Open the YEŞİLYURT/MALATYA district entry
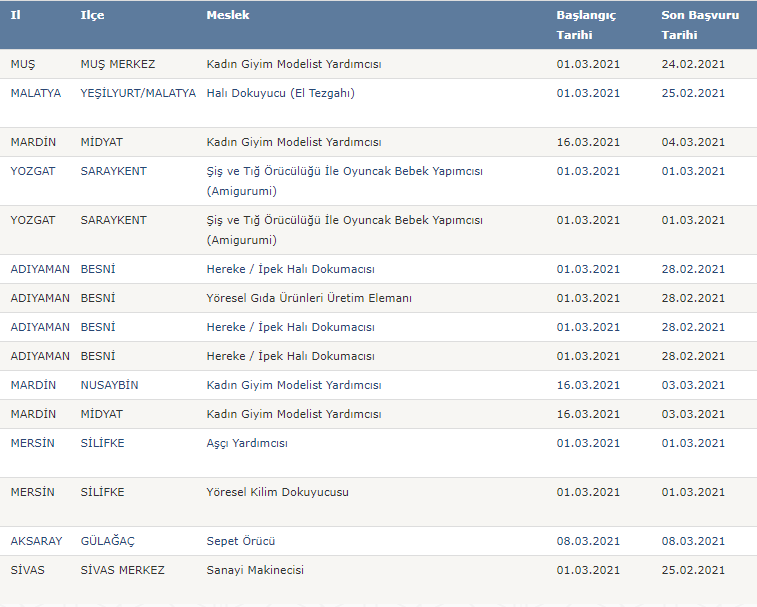The width and height of the screenshot is (757, 607). (x=138, y=93)
